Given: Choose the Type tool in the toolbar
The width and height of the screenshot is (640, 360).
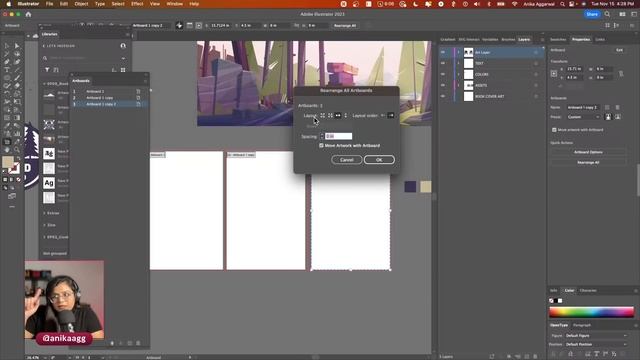Looking at the screenshot, I should coord(7,70).
